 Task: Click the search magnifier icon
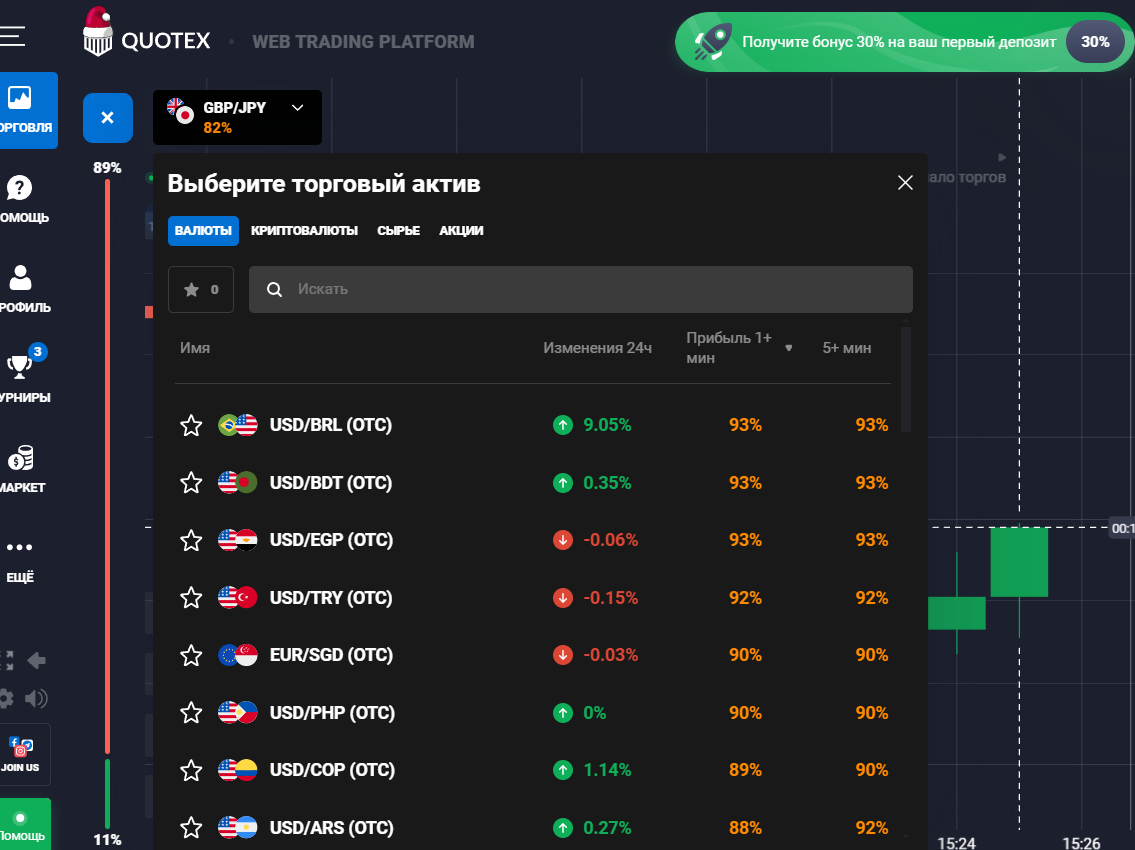[274, 290]
